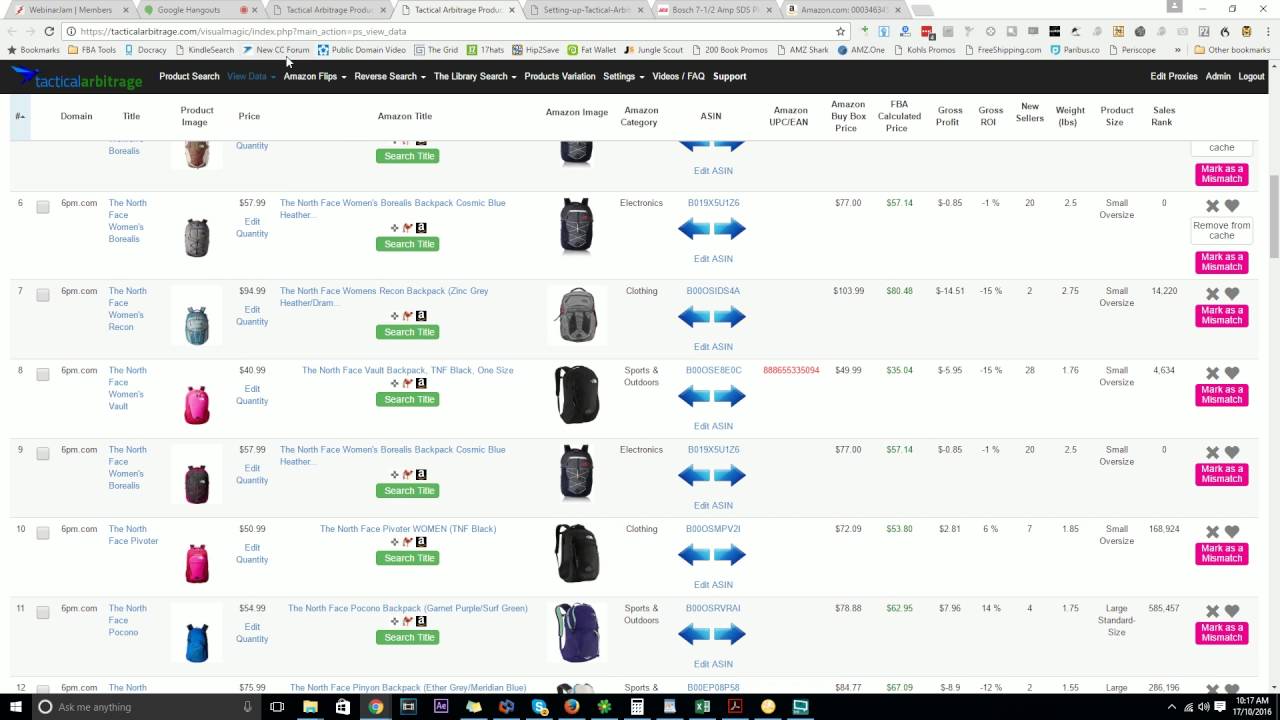Click the heart favorite icon in row 9
This screenshot has width=1280, height=720.
[x=1232, y=452]
